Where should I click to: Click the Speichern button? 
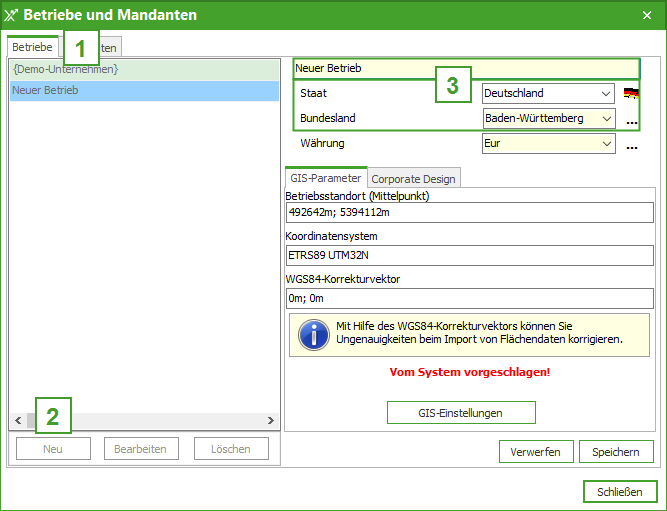coord(615,452)
